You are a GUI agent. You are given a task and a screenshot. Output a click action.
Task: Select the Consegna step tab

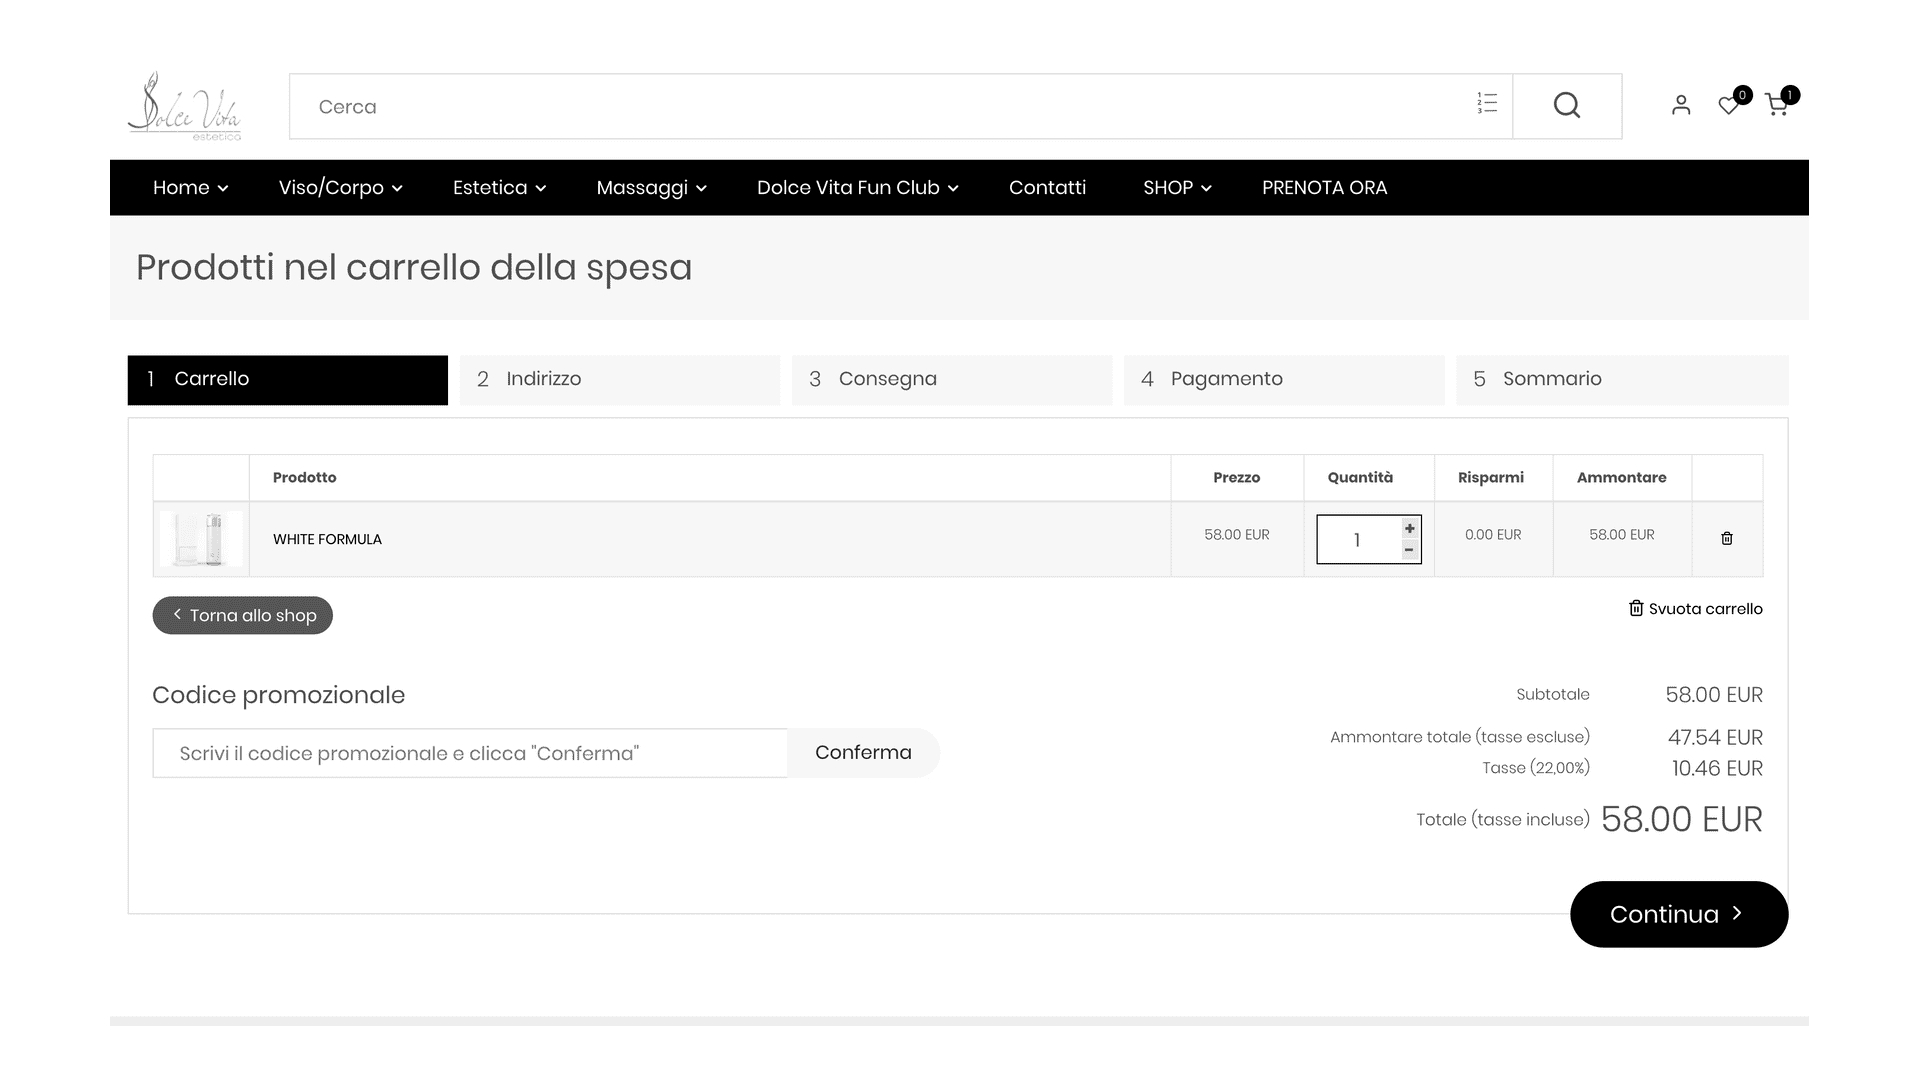point(952,380)
